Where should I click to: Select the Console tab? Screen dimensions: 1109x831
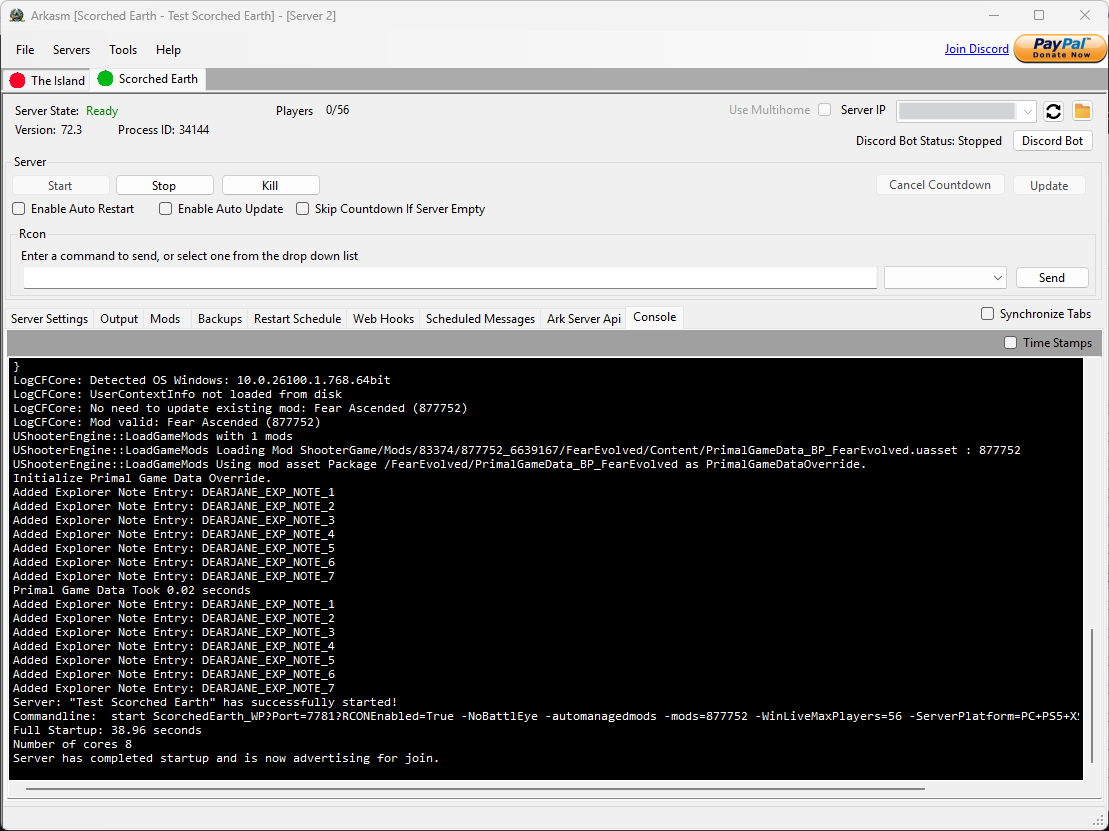655,317
